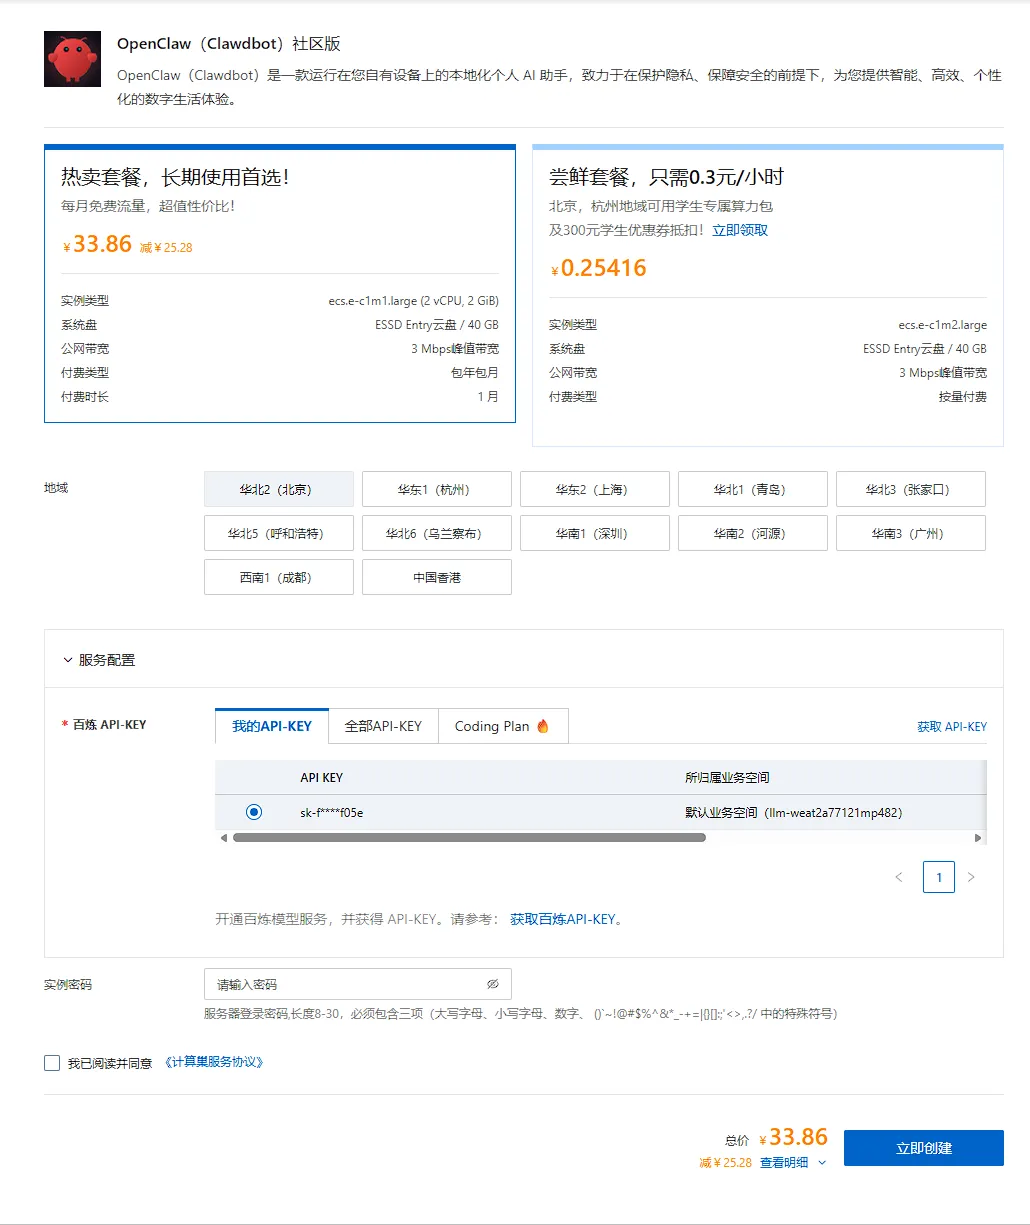
Task: Click the API KEY column header
Action: tap(321, 778)
